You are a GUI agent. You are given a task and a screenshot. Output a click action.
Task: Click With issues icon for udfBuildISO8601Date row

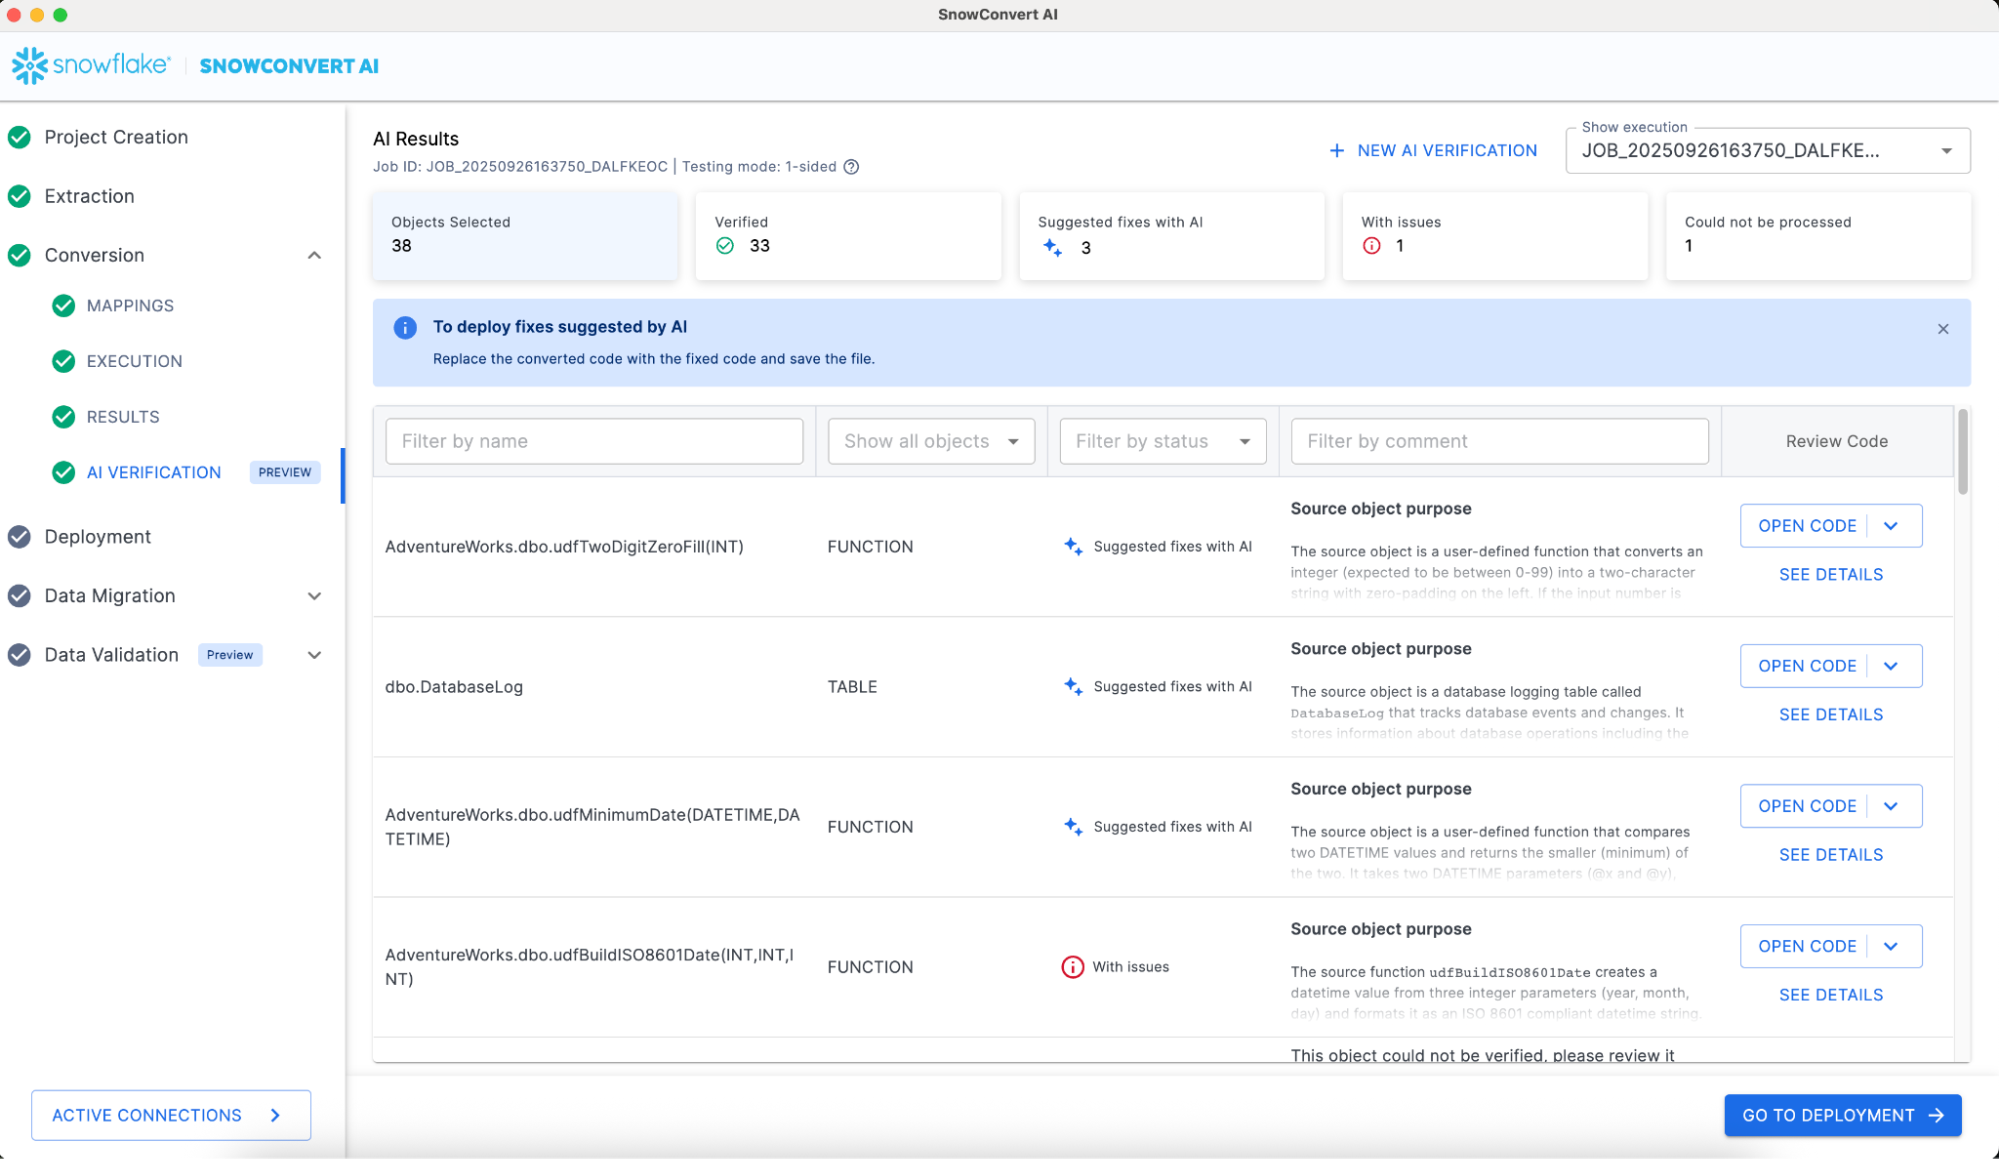(x=1072, y=967)
